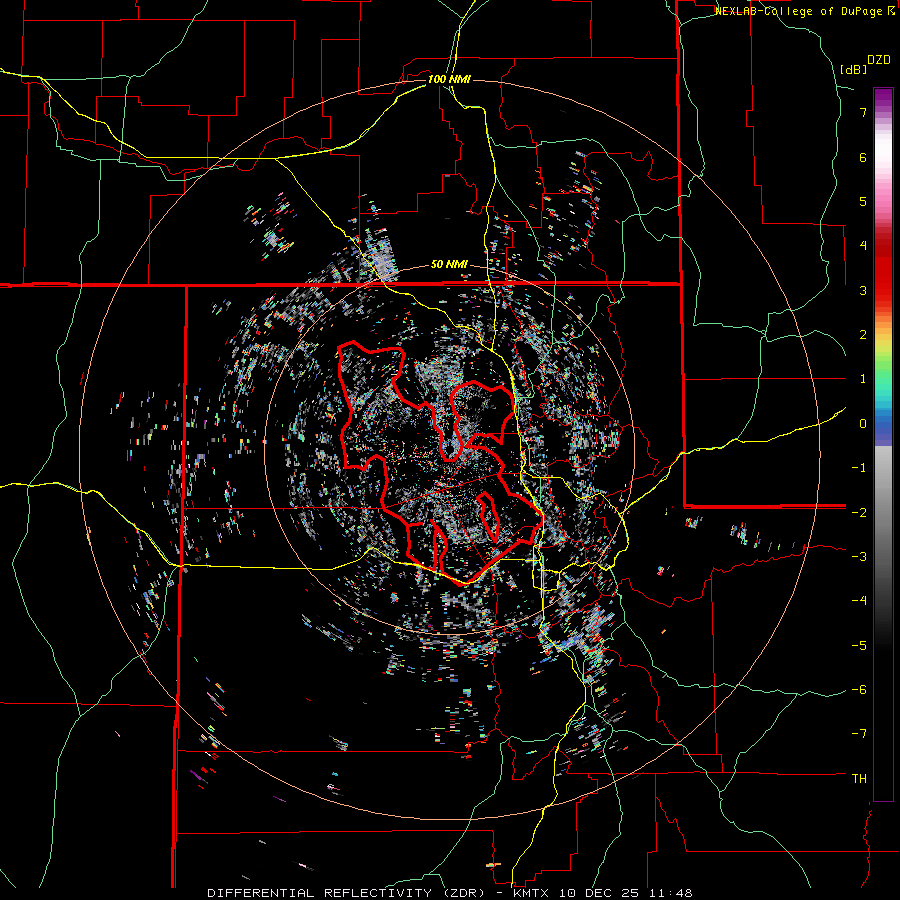Image resolution: width=900 pixels, height=900 pixels.
Task: Click the -1 value on color scale
Action: (x=859, y=468)
